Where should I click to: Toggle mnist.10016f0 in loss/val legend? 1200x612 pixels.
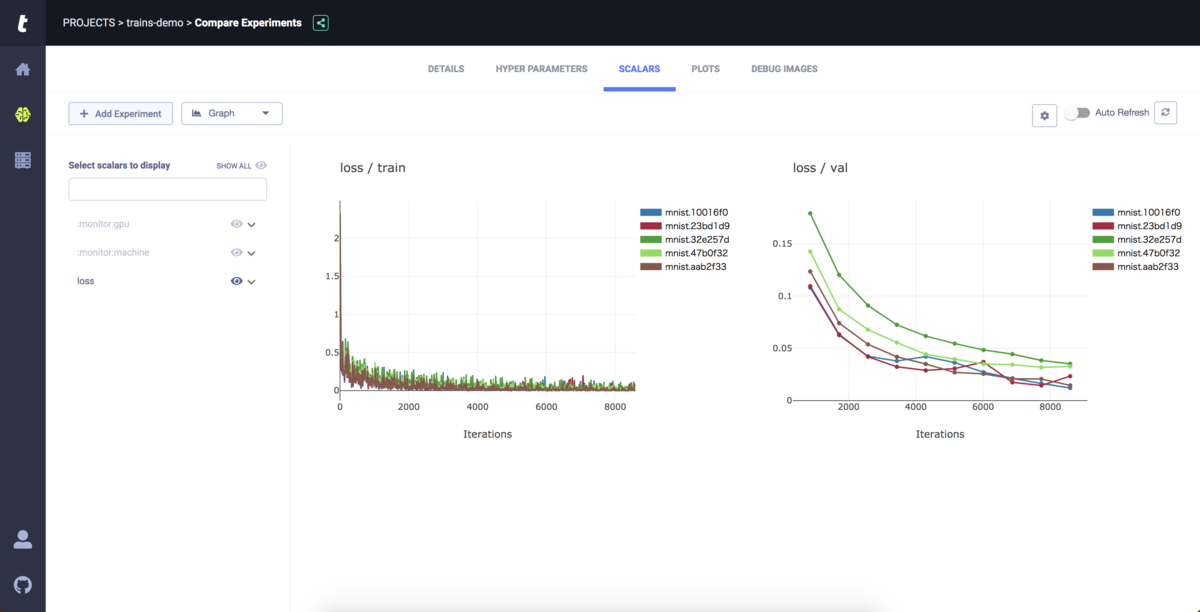click(1136, 212)
